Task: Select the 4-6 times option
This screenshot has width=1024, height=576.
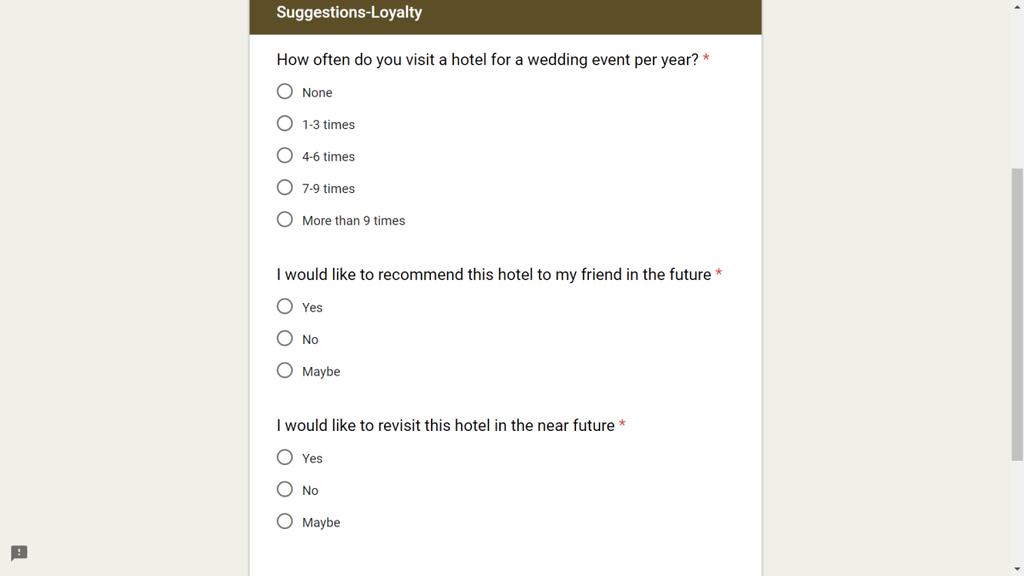Action: coord(285,155)
